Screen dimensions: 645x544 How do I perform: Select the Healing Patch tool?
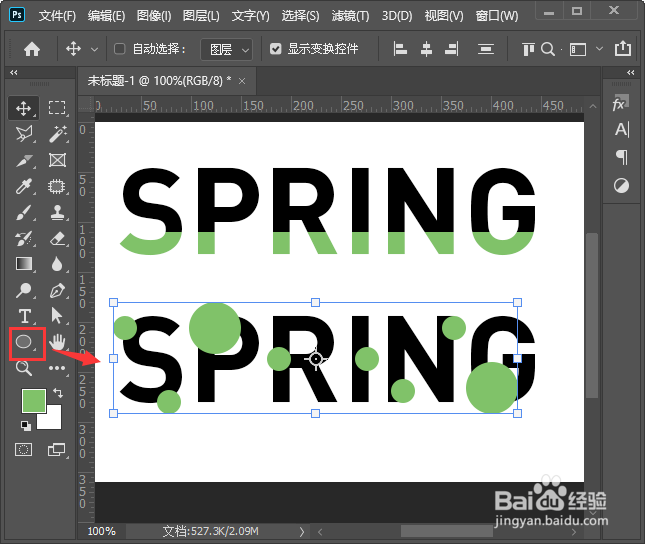click(x=57, y=186)
